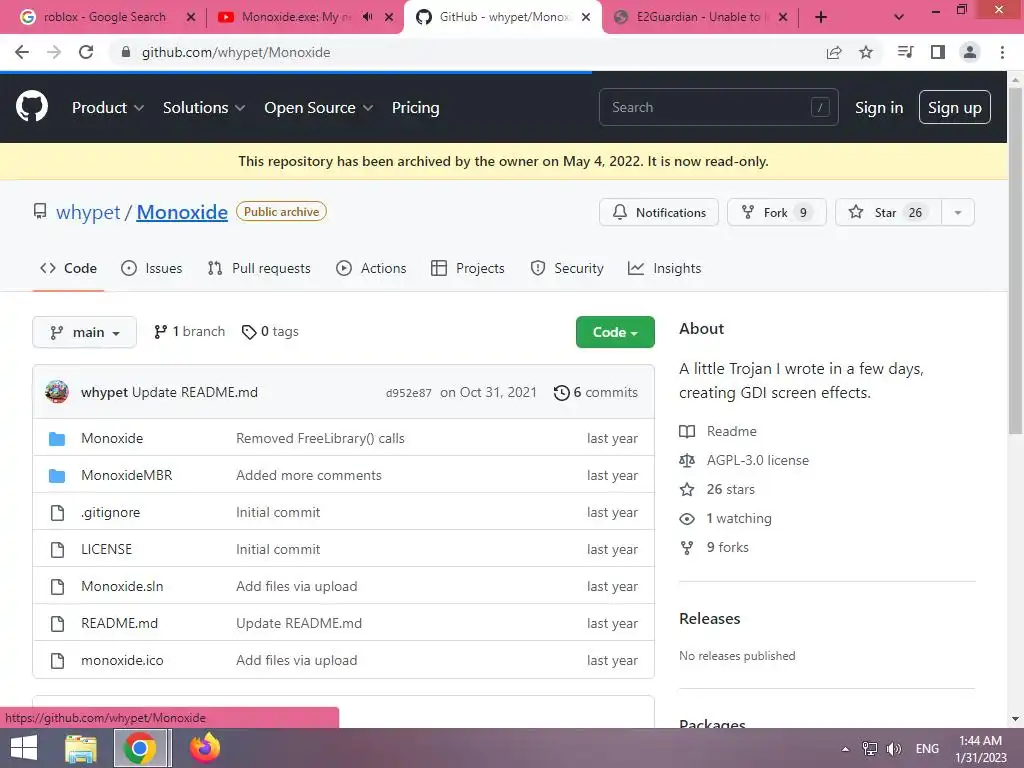
Task: Switch to the Security tab
Action: coord(567,268)
